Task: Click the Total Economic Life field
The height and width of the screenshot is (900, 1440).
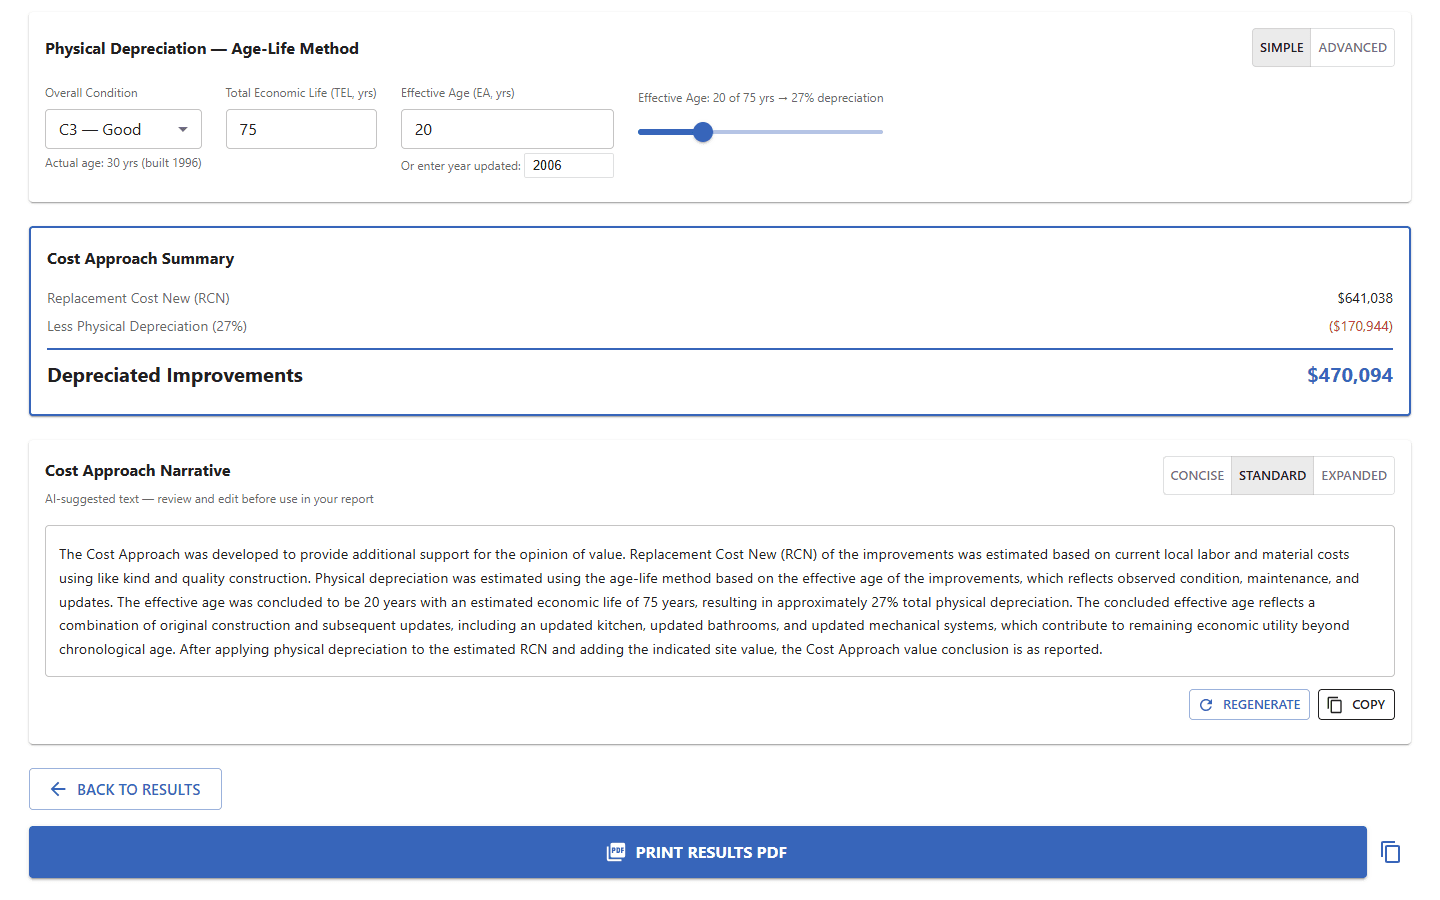Action: [301, 130]
